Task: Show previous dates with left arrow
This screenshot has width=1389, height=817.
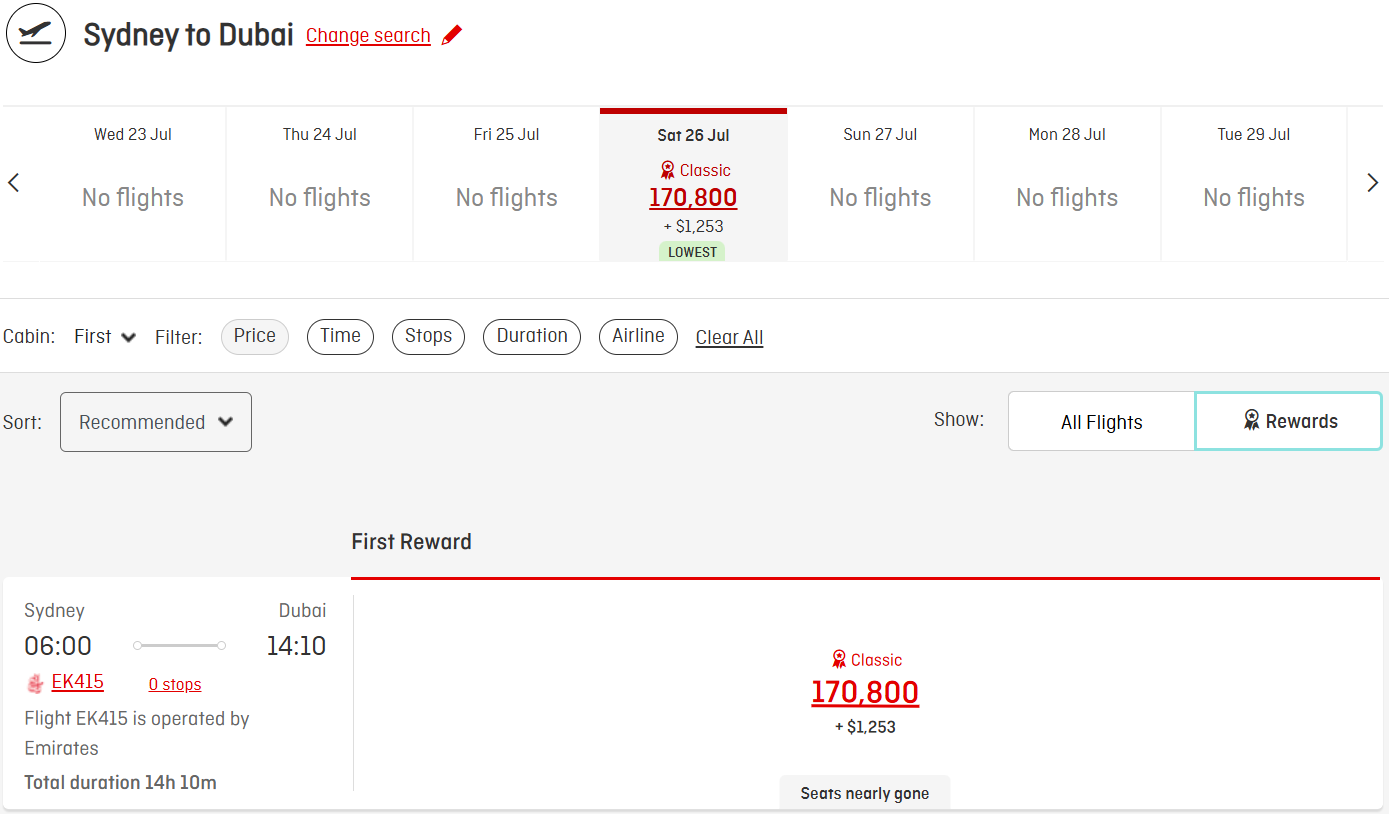Action: click(x=14, y=183)
